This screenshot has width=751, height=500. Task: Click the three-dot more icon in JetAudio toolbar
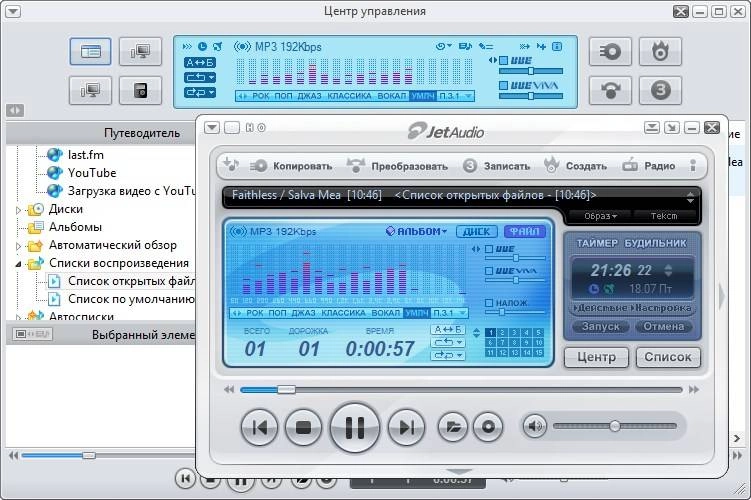(x=693, y=165)
